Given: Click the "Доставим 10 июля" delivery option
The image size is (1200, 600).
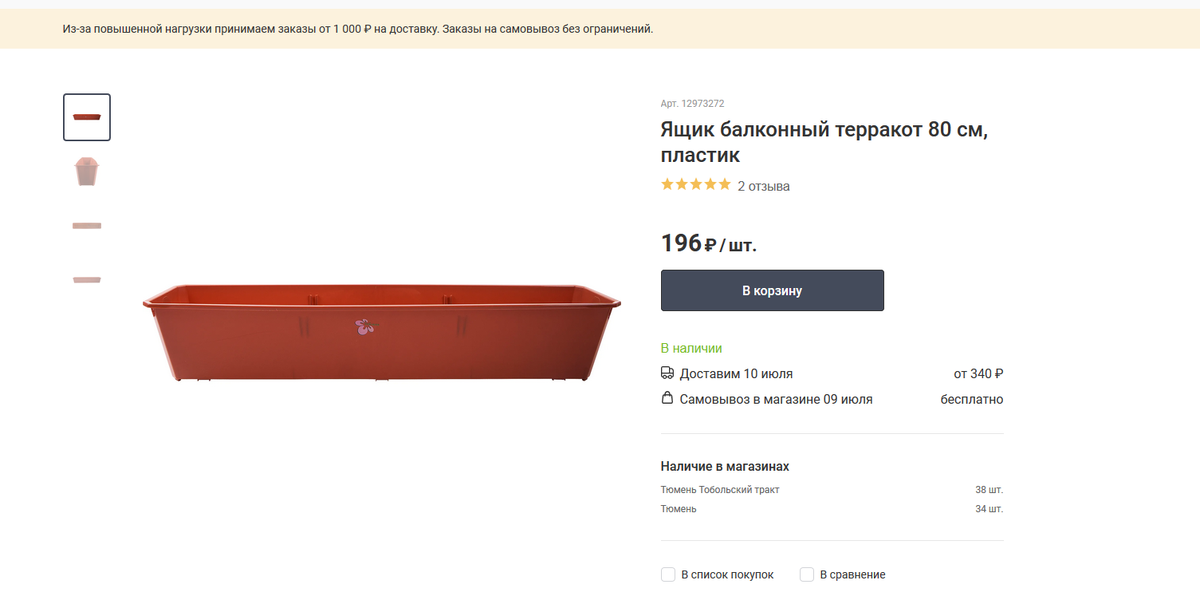Looking at the screenshot, I should coord(736,374).
